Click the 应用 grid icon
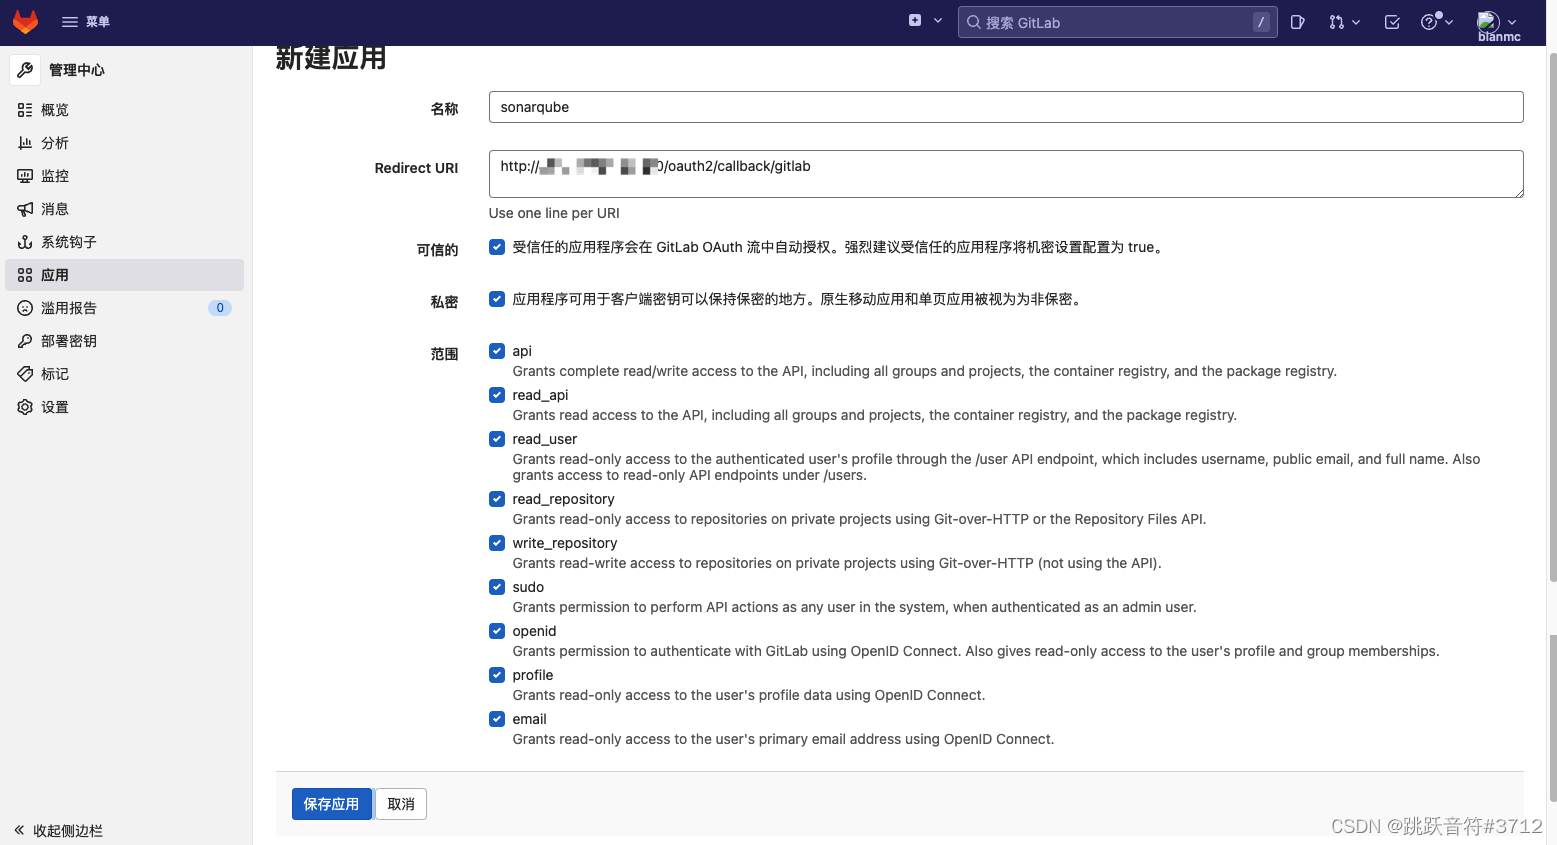The image size is (1557, 845). 25,275
